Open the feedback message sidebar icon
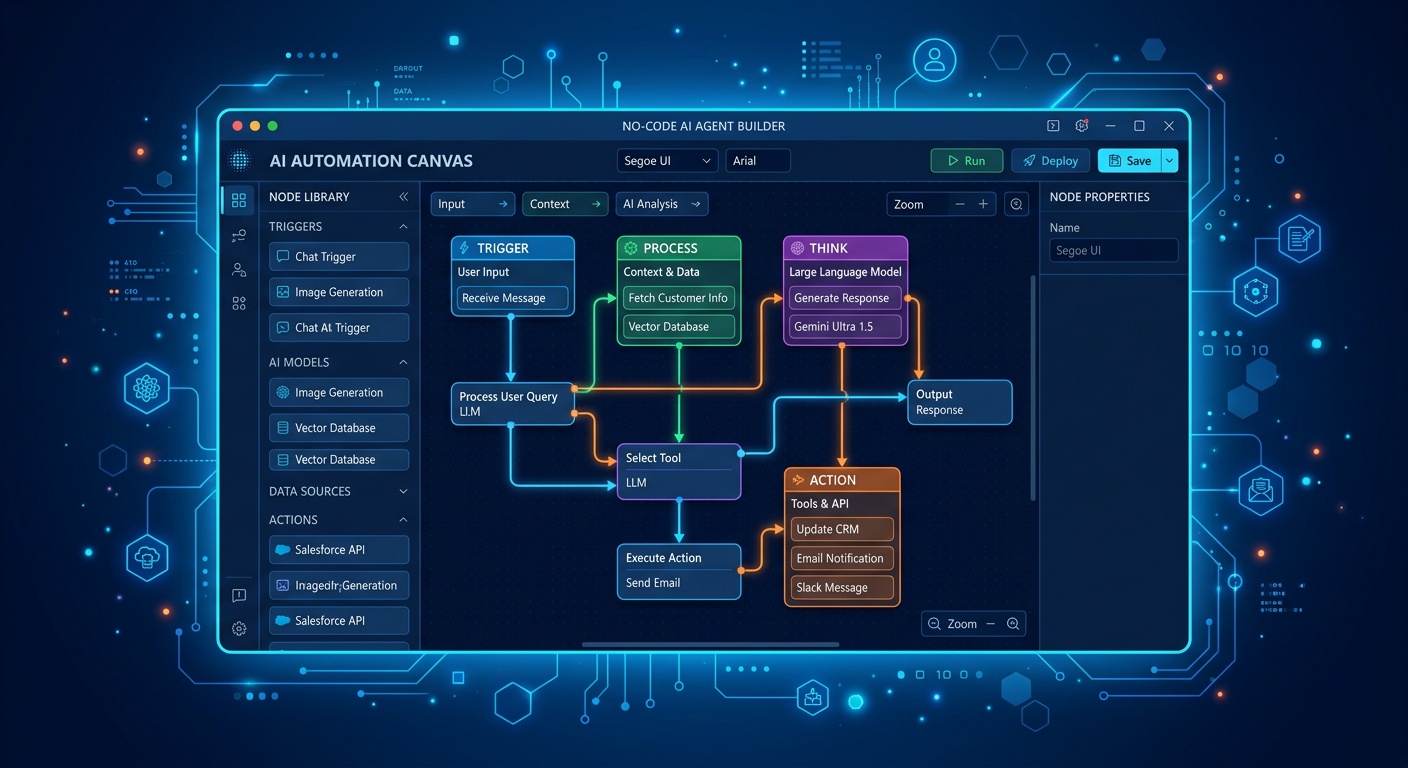This screenshot has width=1408, height=768. point(239,596)
